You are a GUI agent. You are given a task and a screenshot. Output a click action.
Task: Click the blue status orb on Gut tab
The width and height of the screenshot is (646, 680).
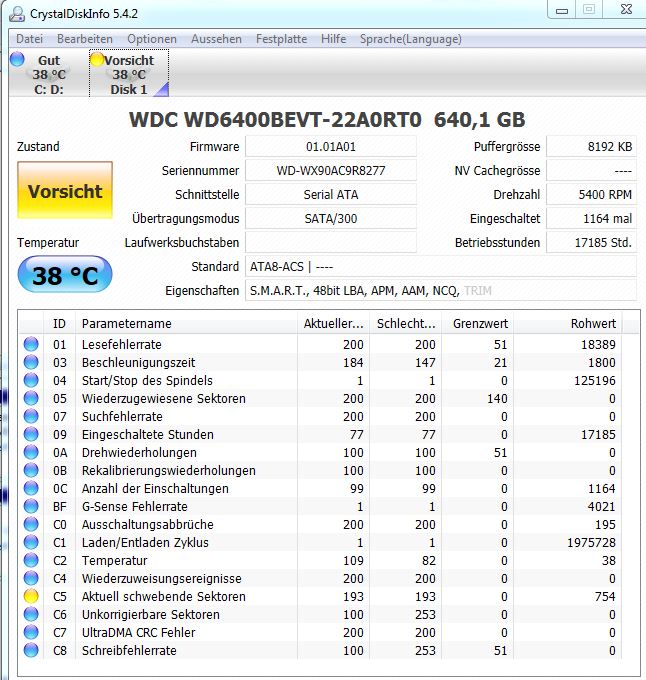coord(17,59)
